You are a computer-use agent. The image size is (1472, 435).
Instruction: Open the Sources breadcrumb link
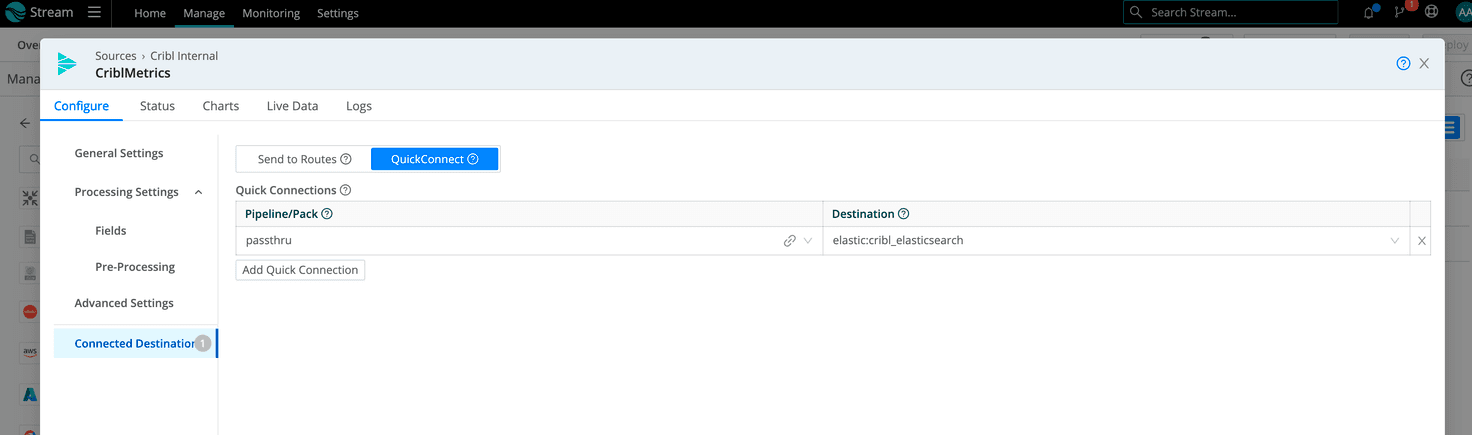116,56
